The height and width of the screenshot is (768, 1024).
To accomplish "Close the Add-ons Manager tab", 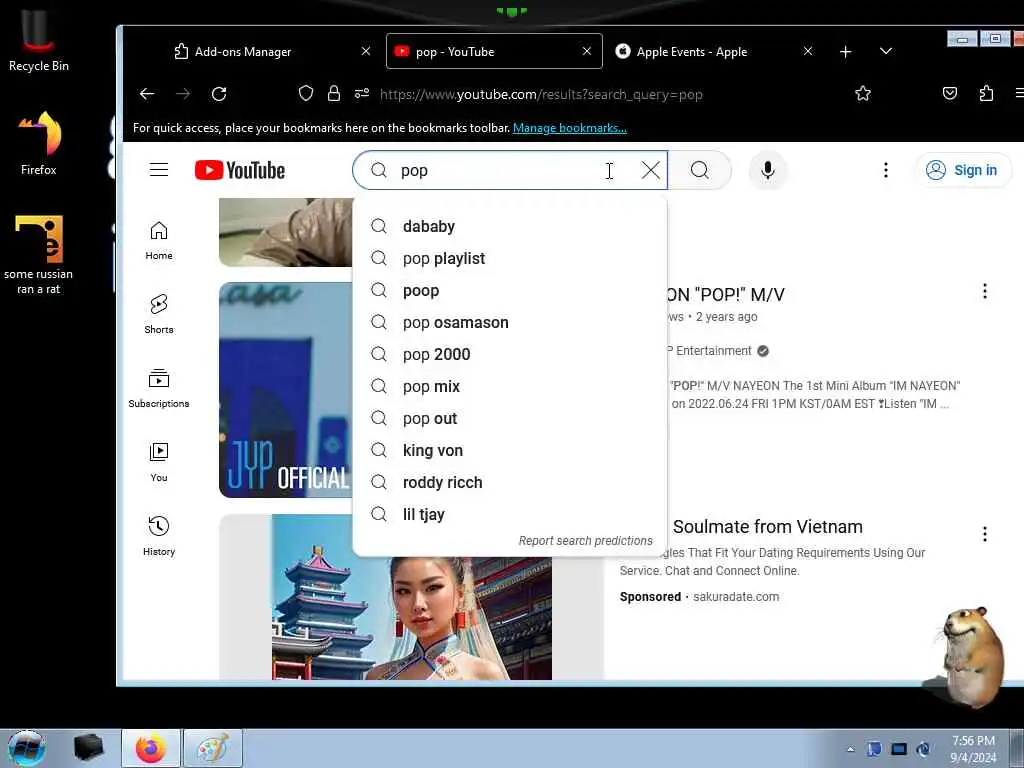I will click(x=366, y=51).
